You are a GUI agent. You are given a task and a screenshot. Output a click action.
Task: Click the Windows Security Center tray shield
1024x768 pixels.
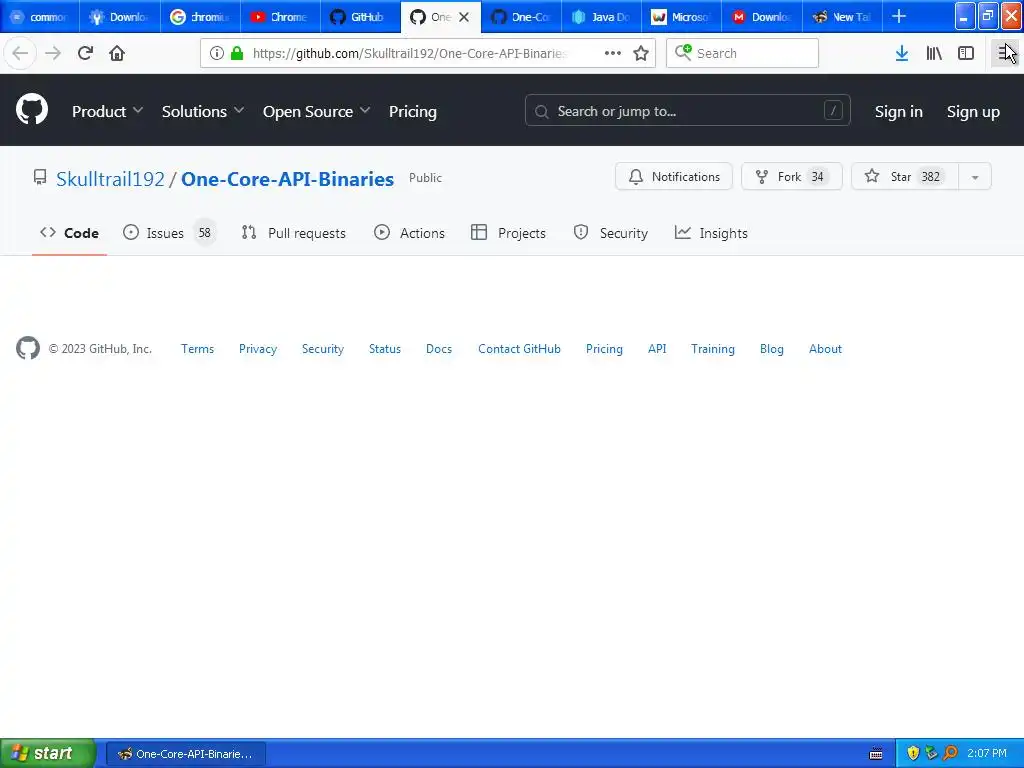[913, 753]
